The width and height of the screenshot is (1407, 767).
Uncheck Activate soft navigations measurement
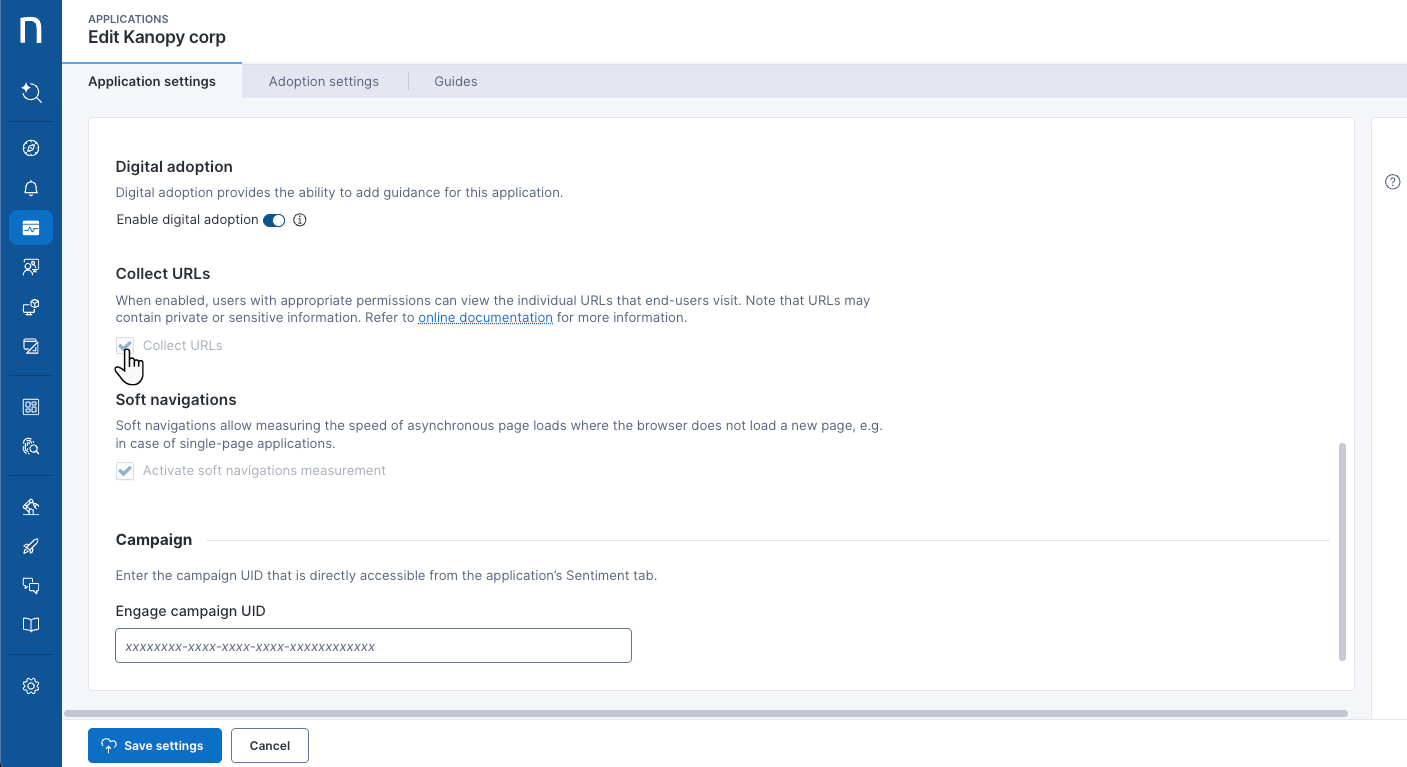124,470
